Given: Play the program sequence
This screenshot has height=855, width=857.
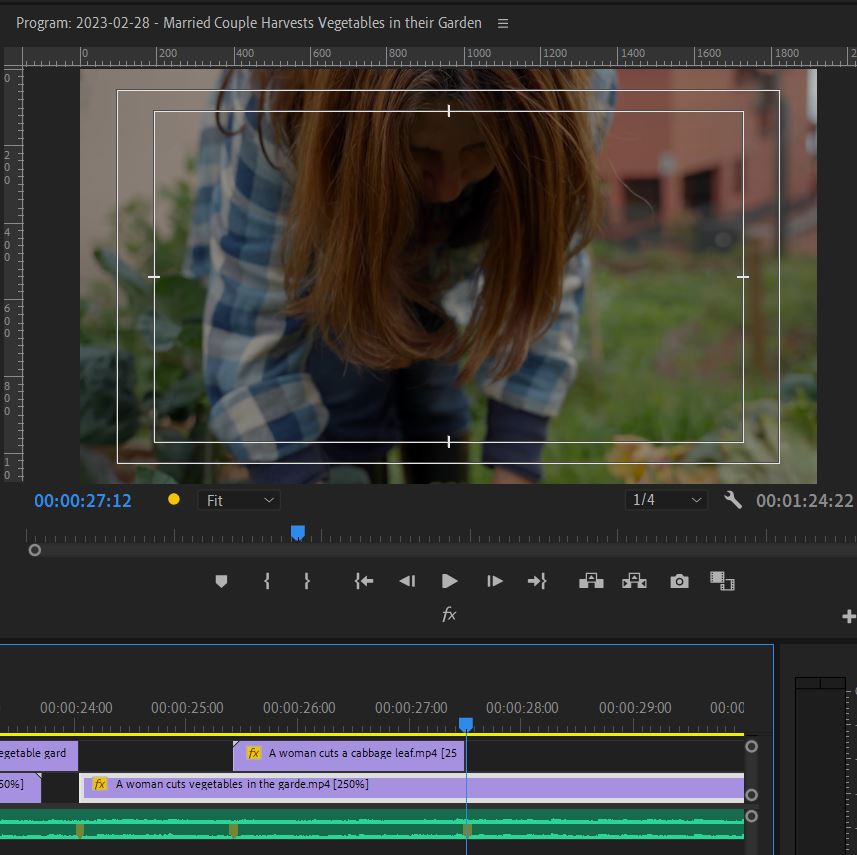Looking at the screenshot, I should [449, 581].
